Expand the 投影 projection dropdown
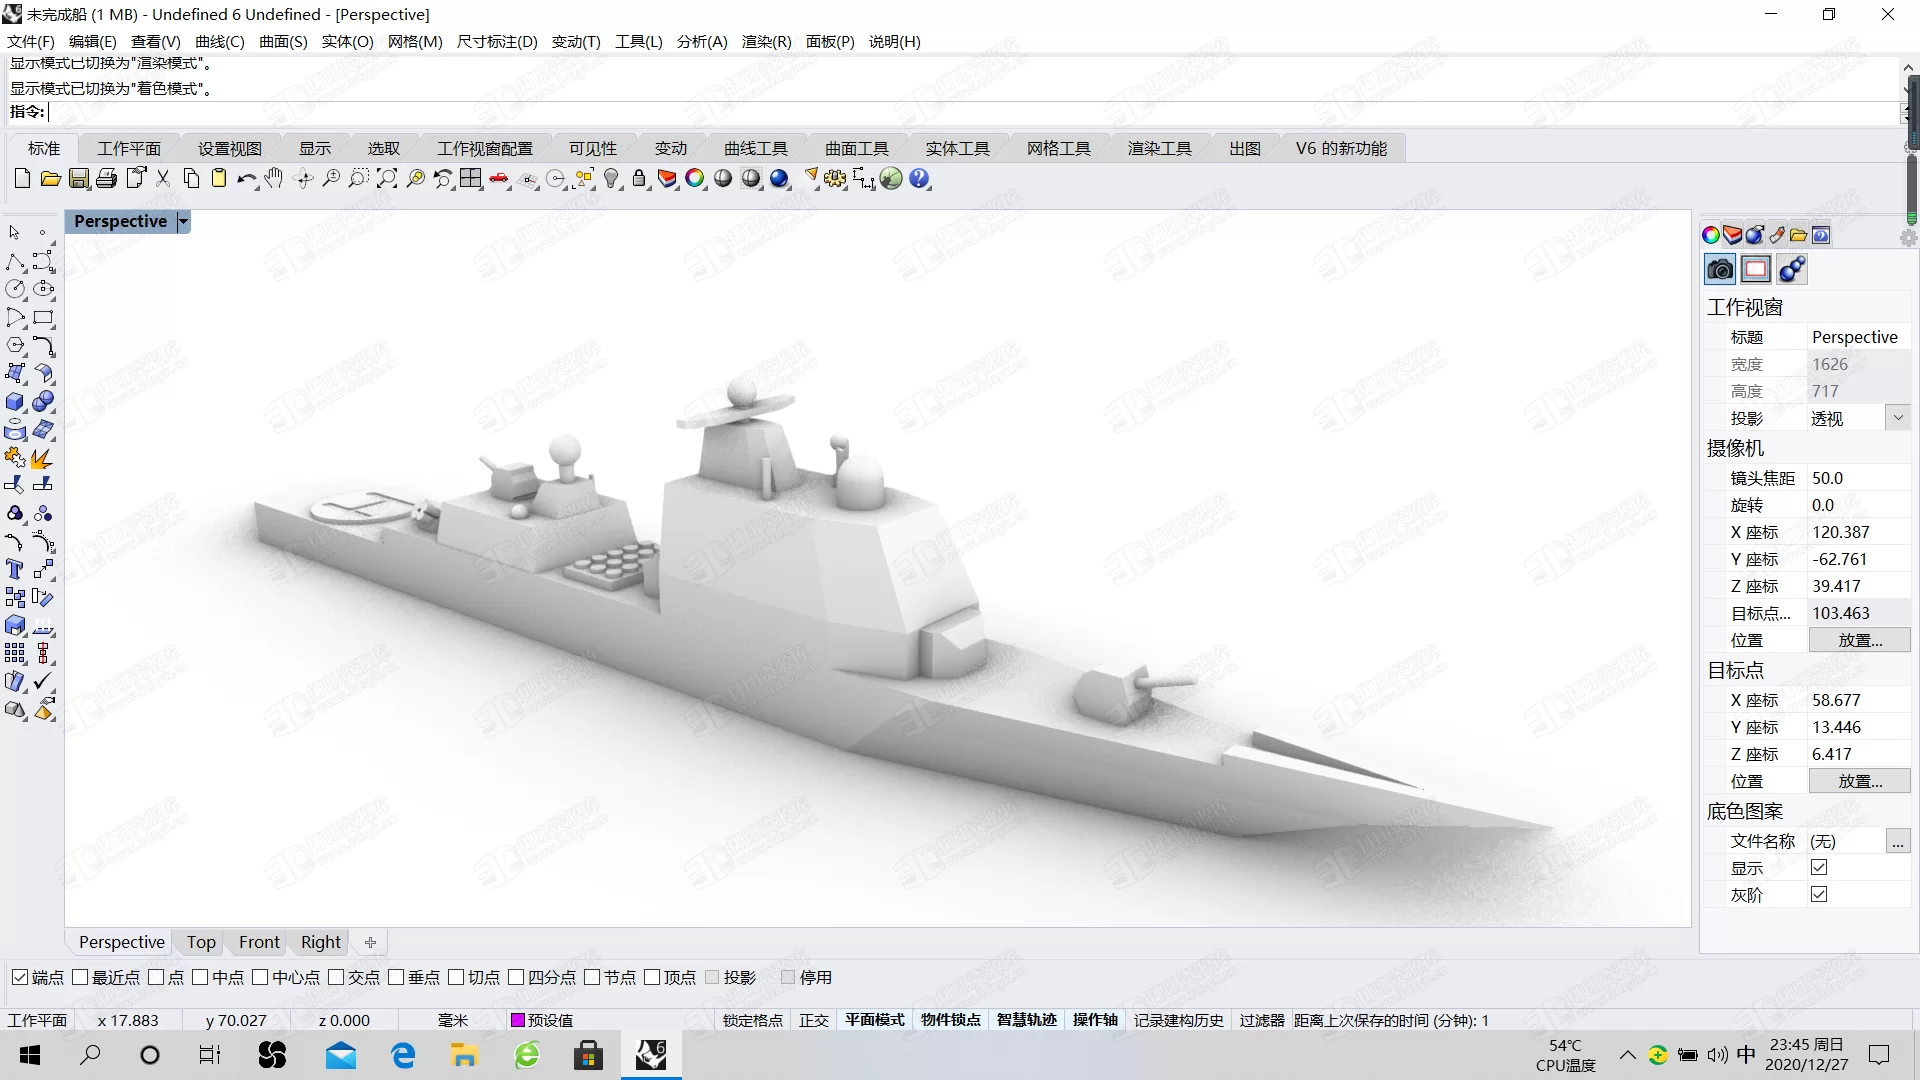 coord(1898,418)
